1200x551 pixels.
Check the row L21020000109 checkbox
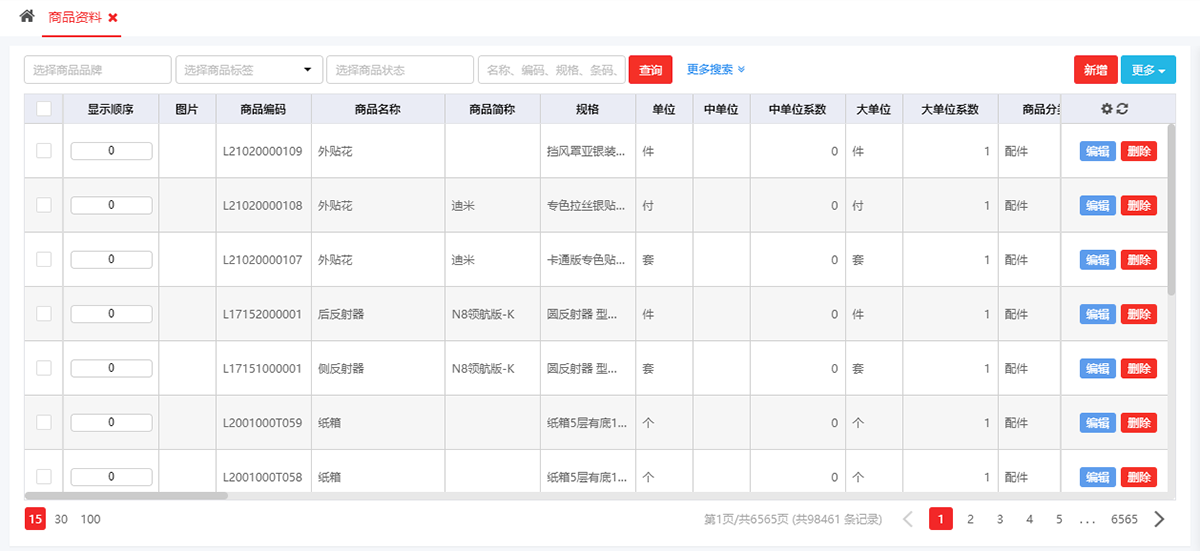[x=44, y=151]
